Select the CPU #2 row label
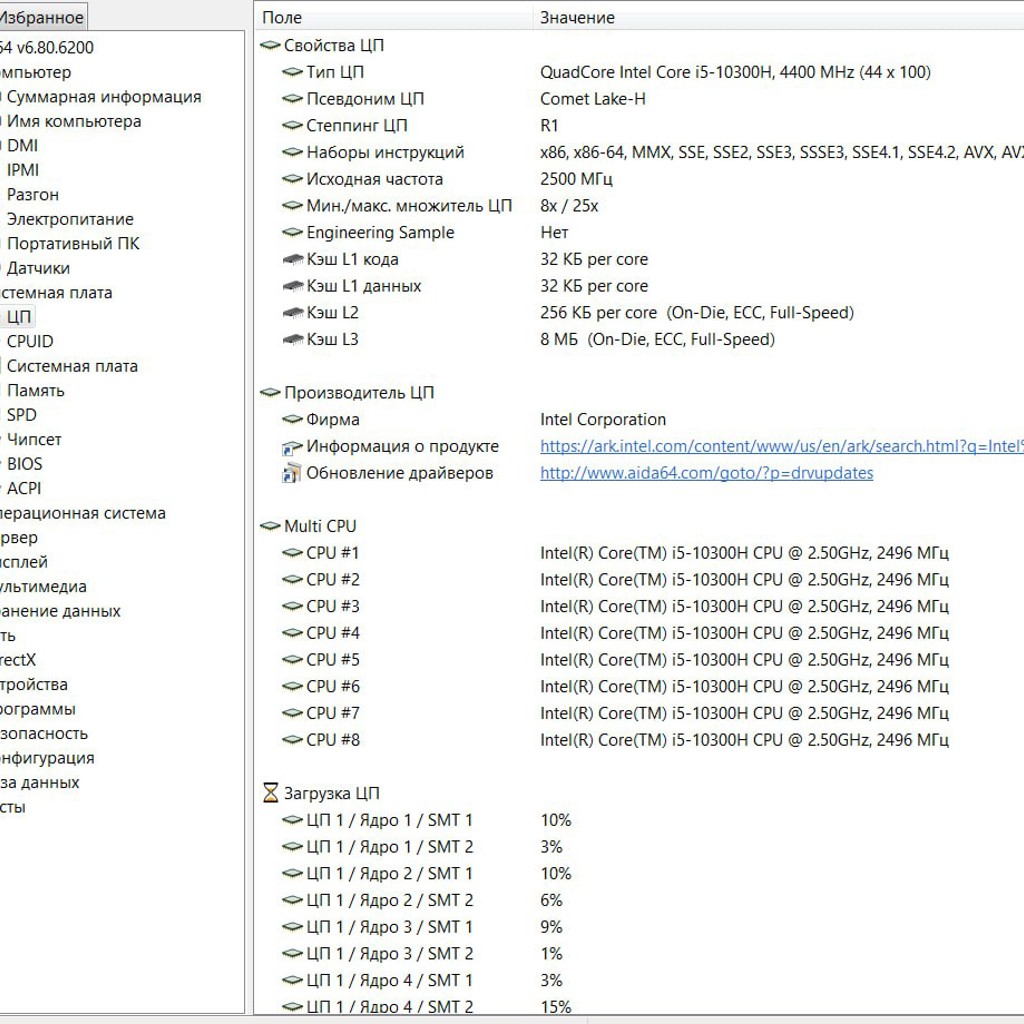The image size is (1024, 1024). [x=333, y=579]
